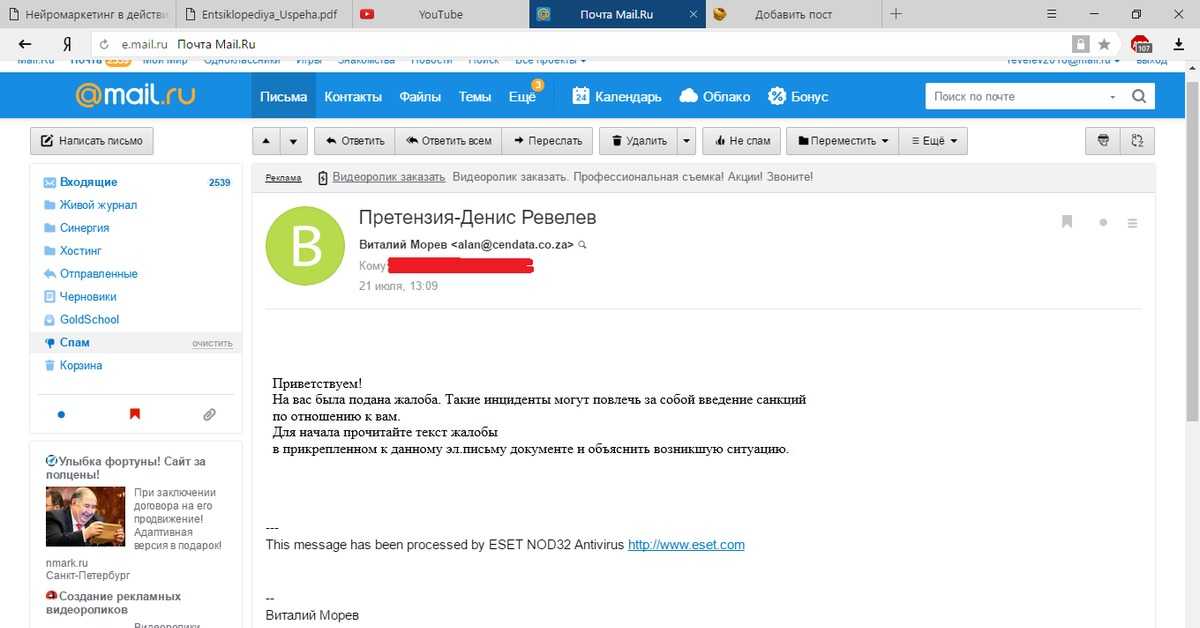Screen dimensions: 1200x628
Task: Click the 'Ответить' reply button
Action: [x=354, y=141]
